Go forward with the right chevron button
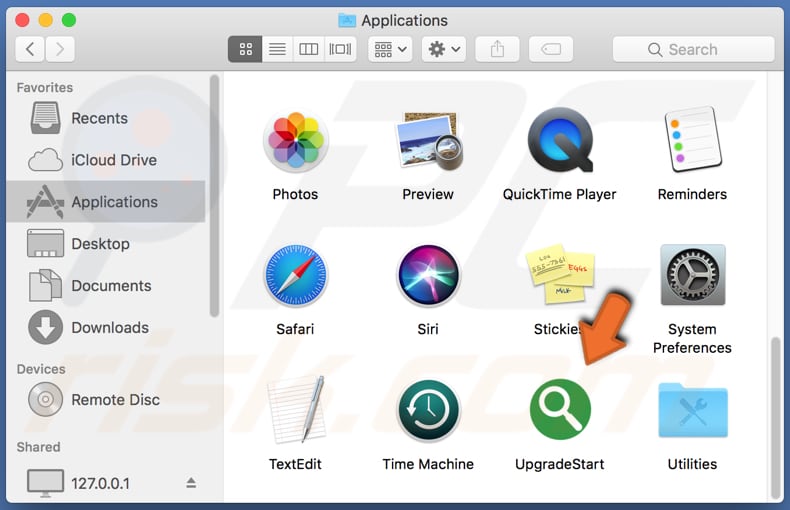The width and height of the screenshot is (790, 510). point(60,49)
